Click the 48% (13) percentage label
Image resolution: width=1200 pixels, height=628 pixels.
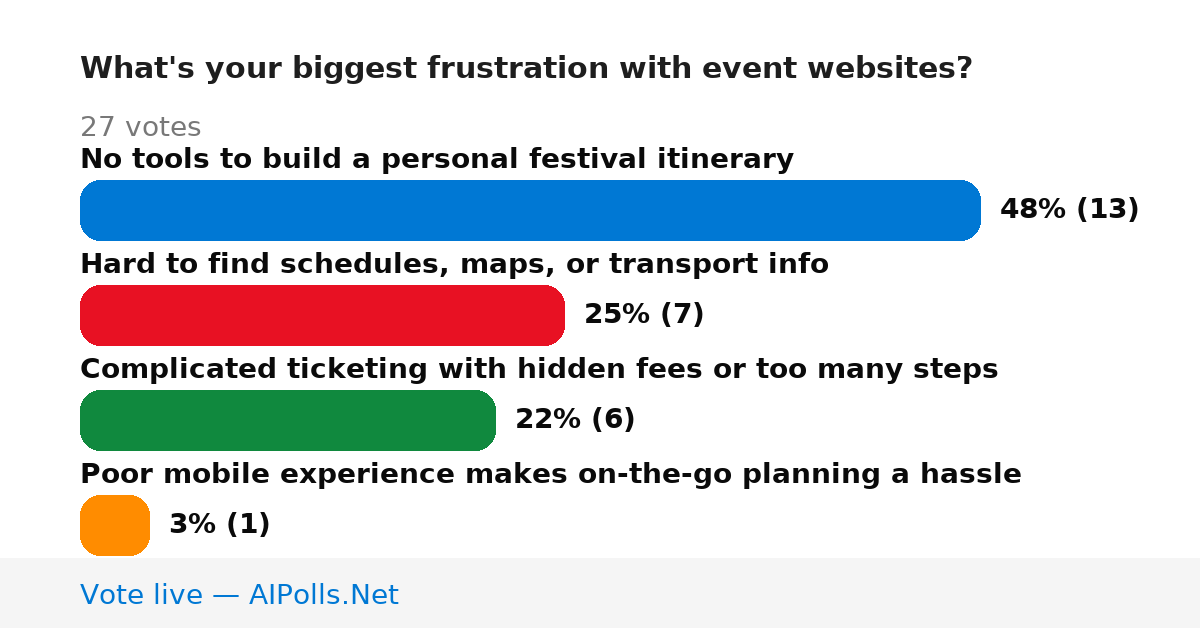[x=1069, y=209]
